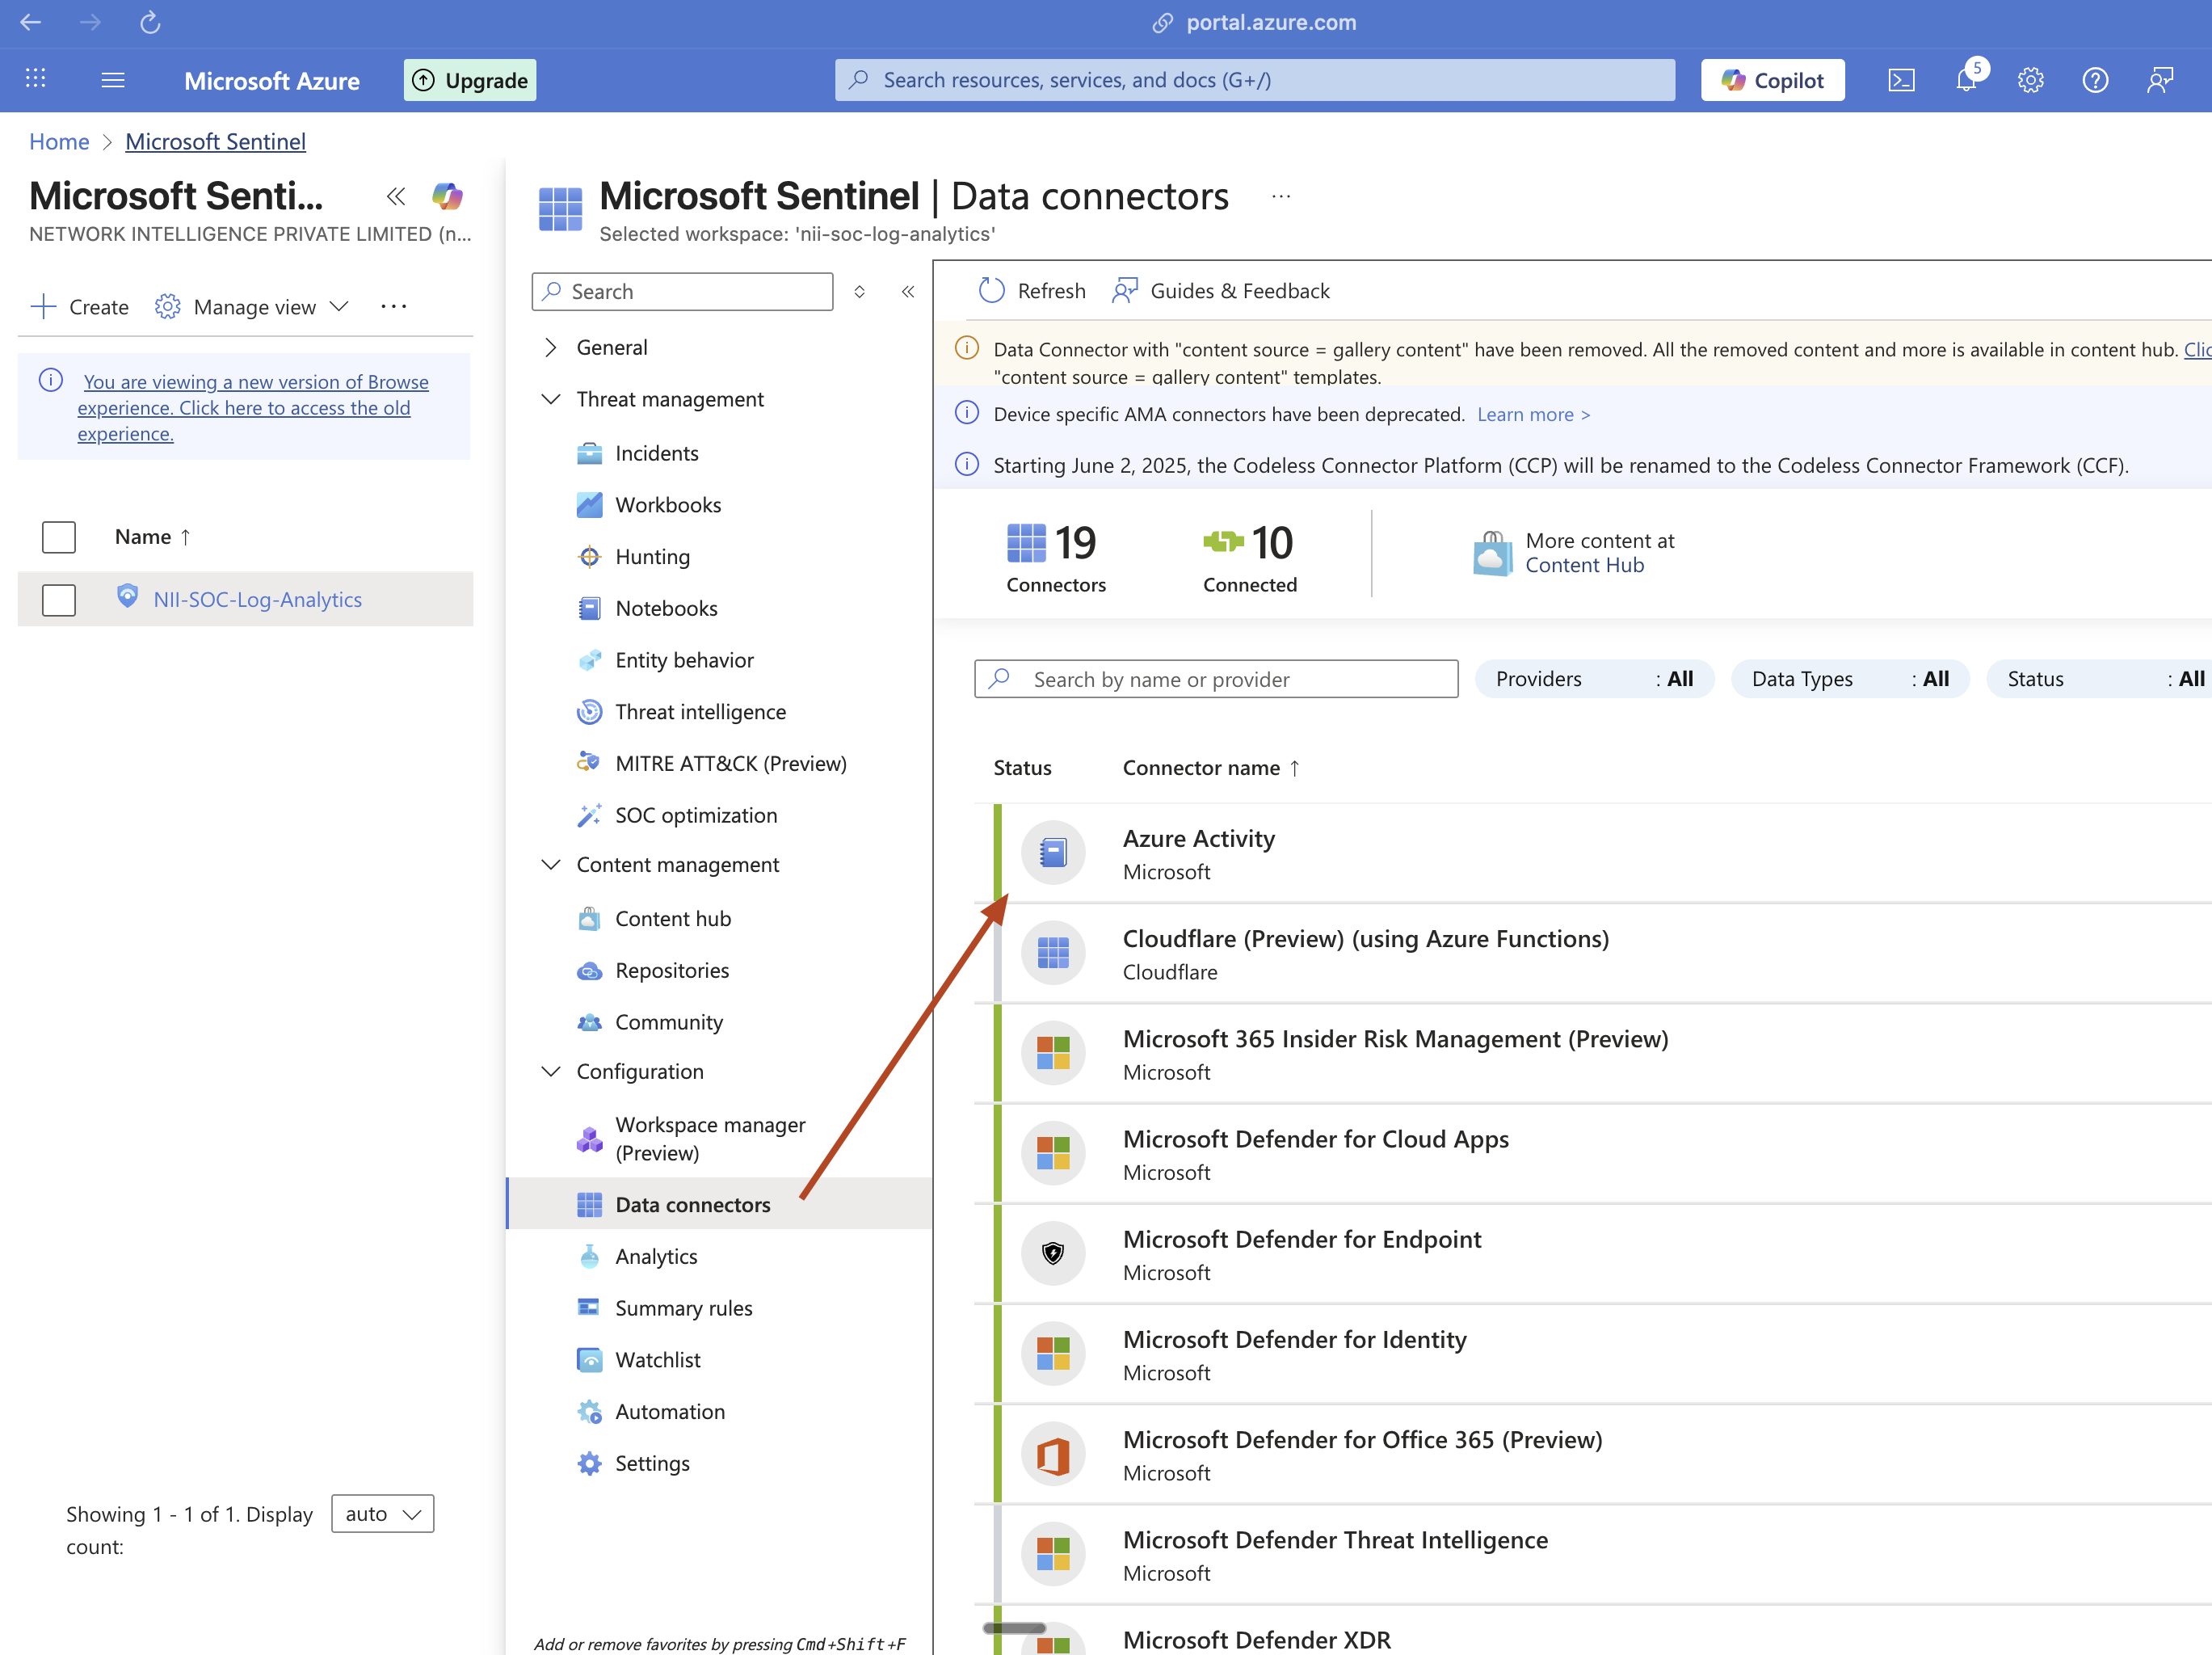Open the Cloud Shell icon
The width and height of the screenshot is (2212, 1655).
click(1901, 80)
